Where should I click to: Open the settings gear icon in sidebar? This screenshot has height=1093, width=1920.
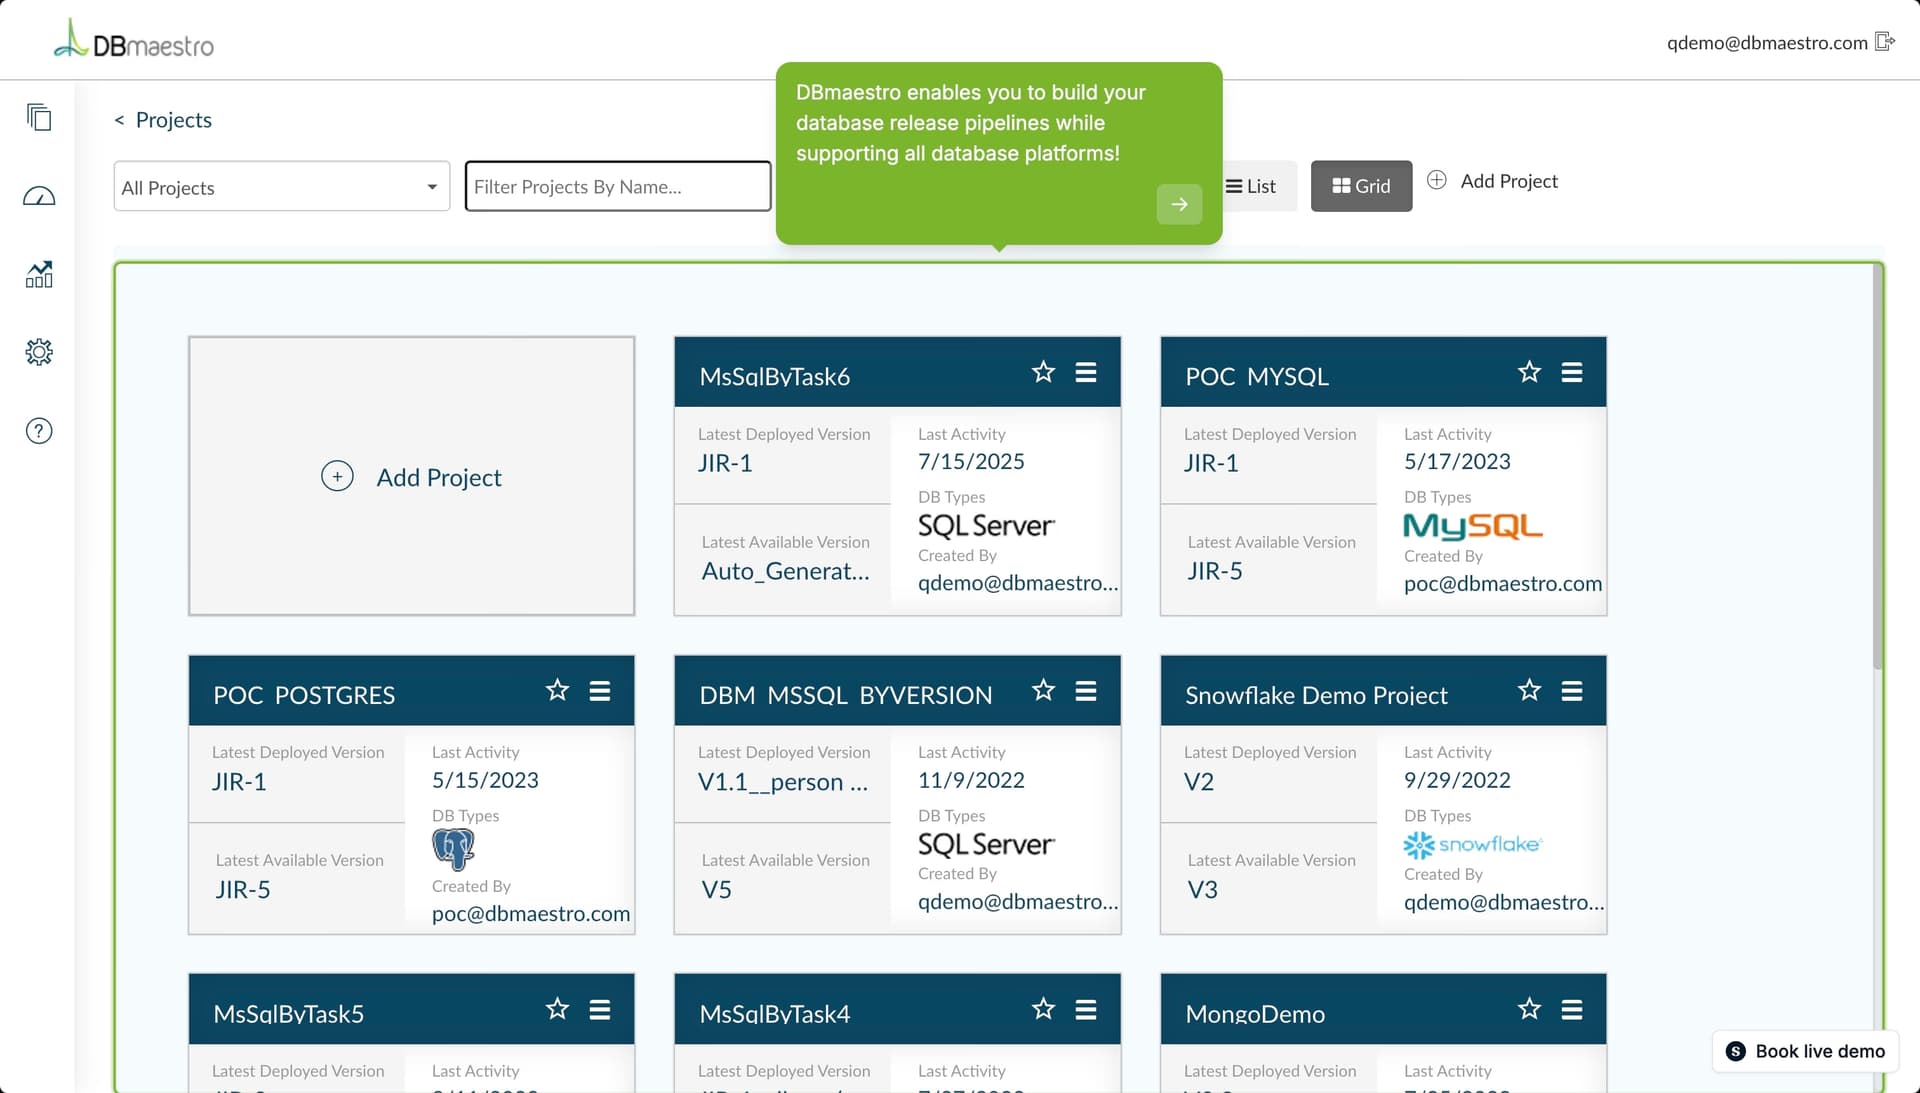tap(38, 351)
